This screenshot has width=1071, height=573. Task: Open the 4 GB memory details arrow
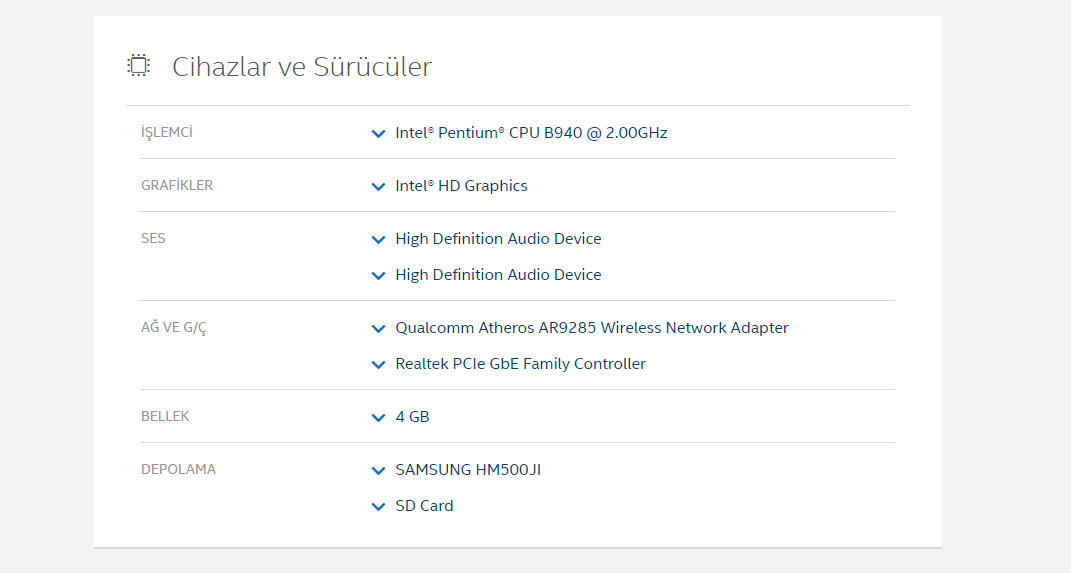(x=378, y=417)
